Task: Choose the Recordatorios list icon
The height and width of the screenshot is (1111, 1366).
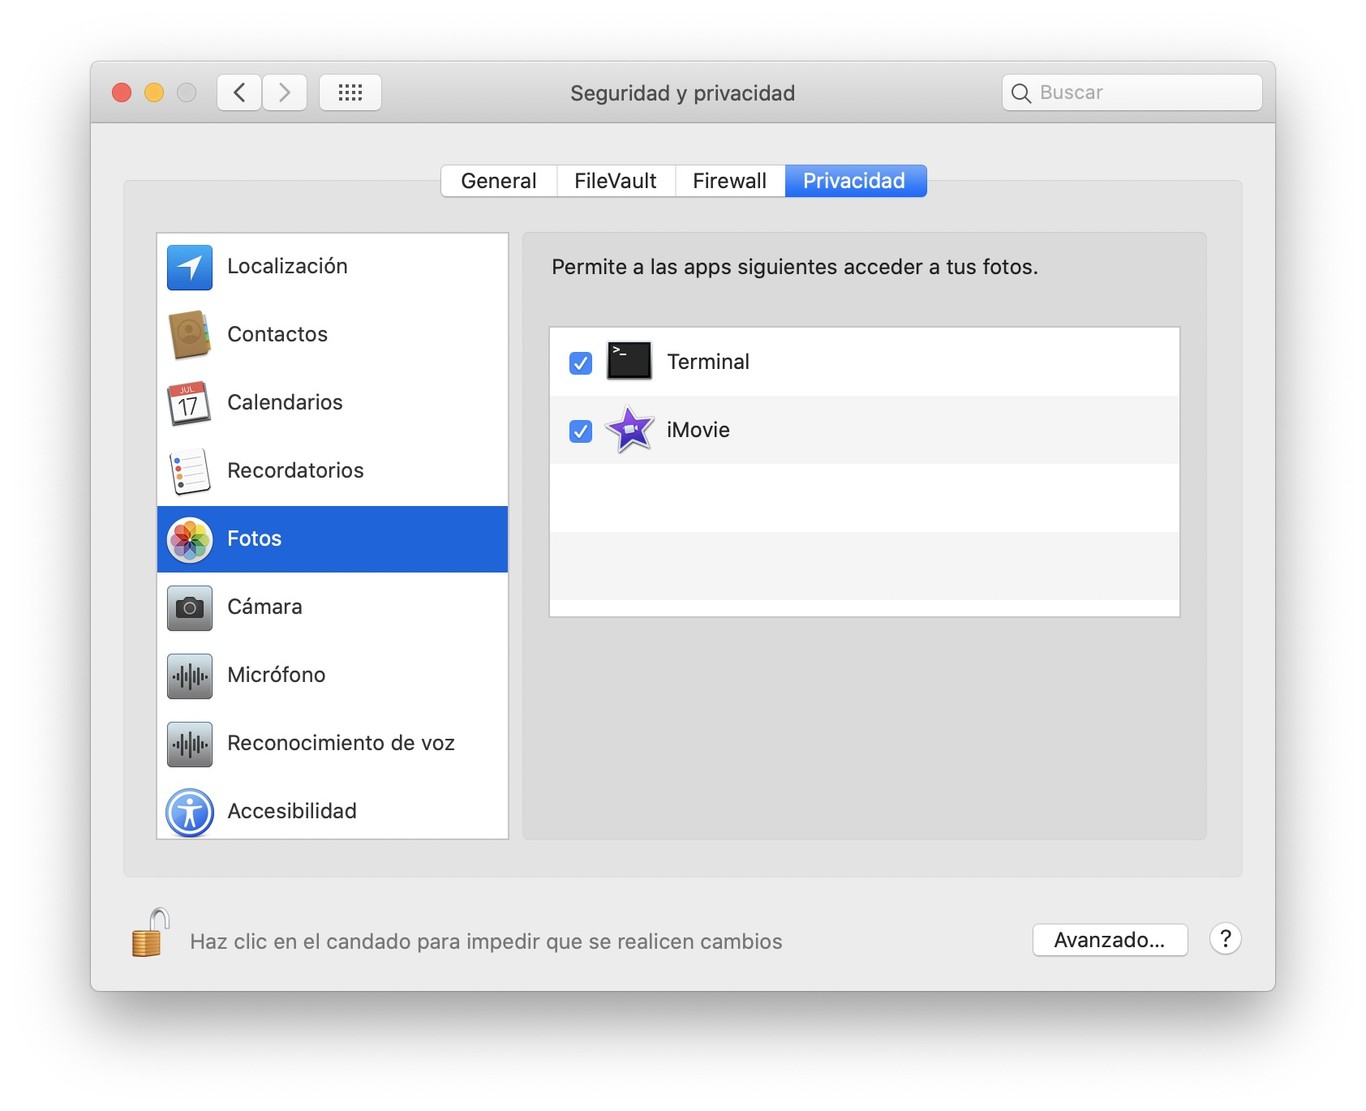Action: point(189,471)
